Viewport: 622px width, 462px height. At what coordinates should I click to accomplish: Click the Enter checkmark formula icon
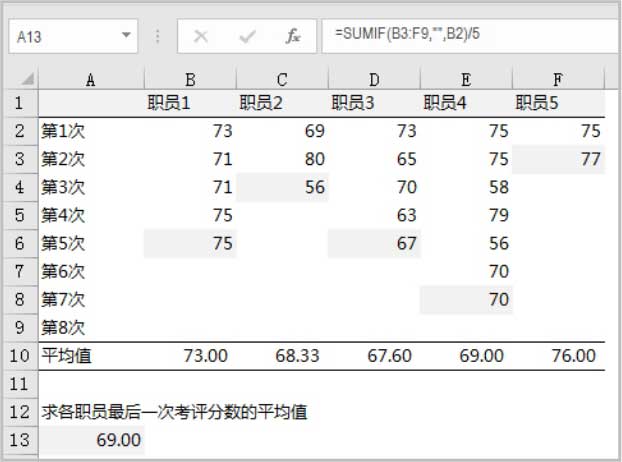click(247, 36)
